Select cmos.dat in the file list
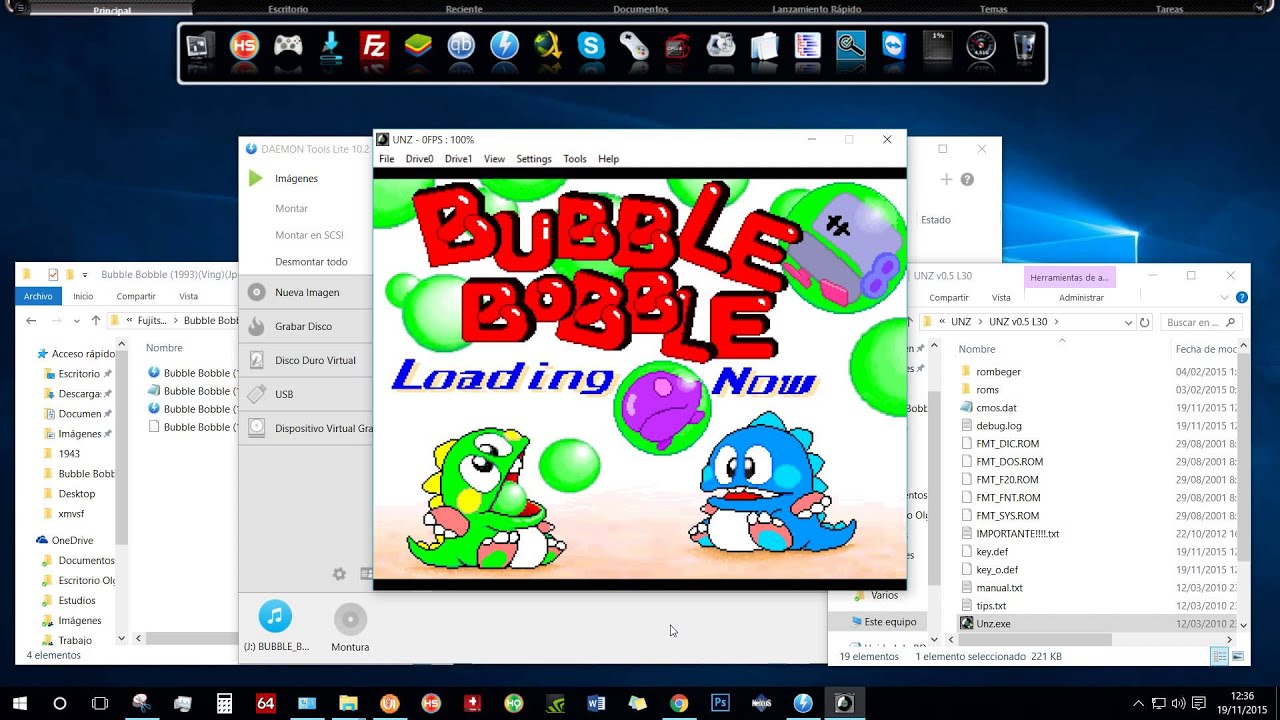 (996, 407)
